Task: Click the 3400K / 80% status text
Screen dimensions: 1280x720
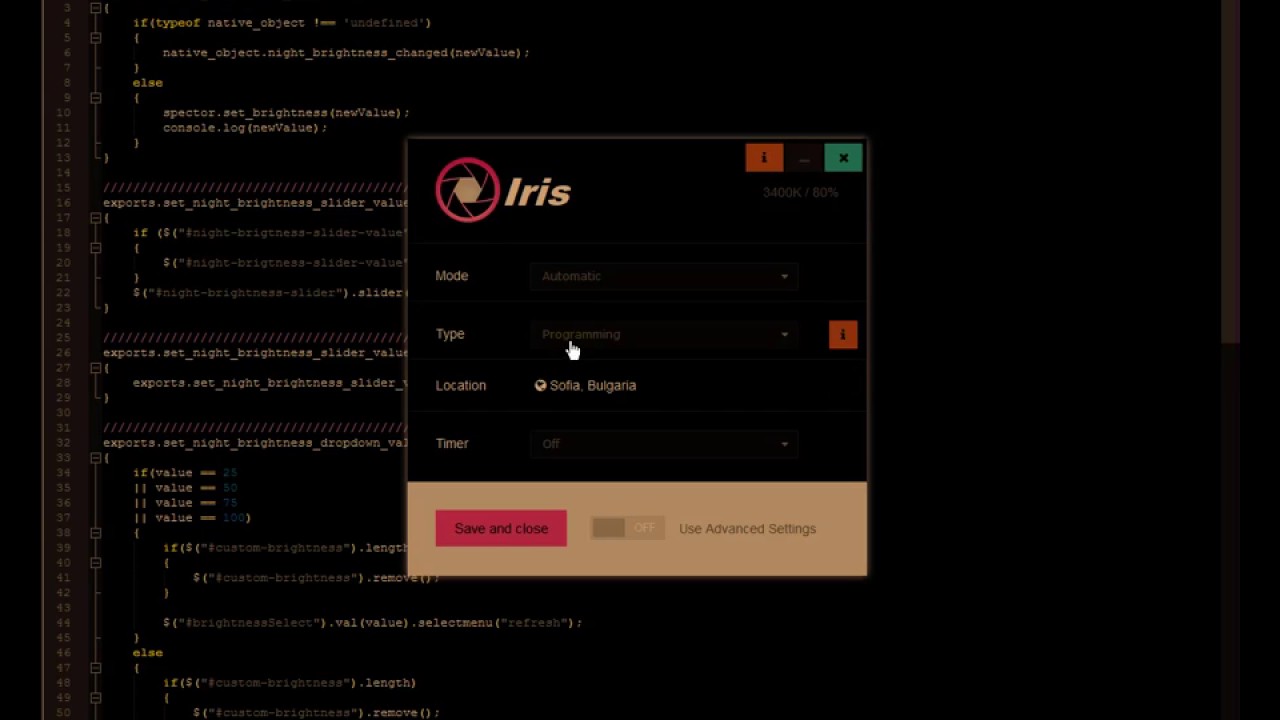Action: pyautogui.click(x=800, y=192)
